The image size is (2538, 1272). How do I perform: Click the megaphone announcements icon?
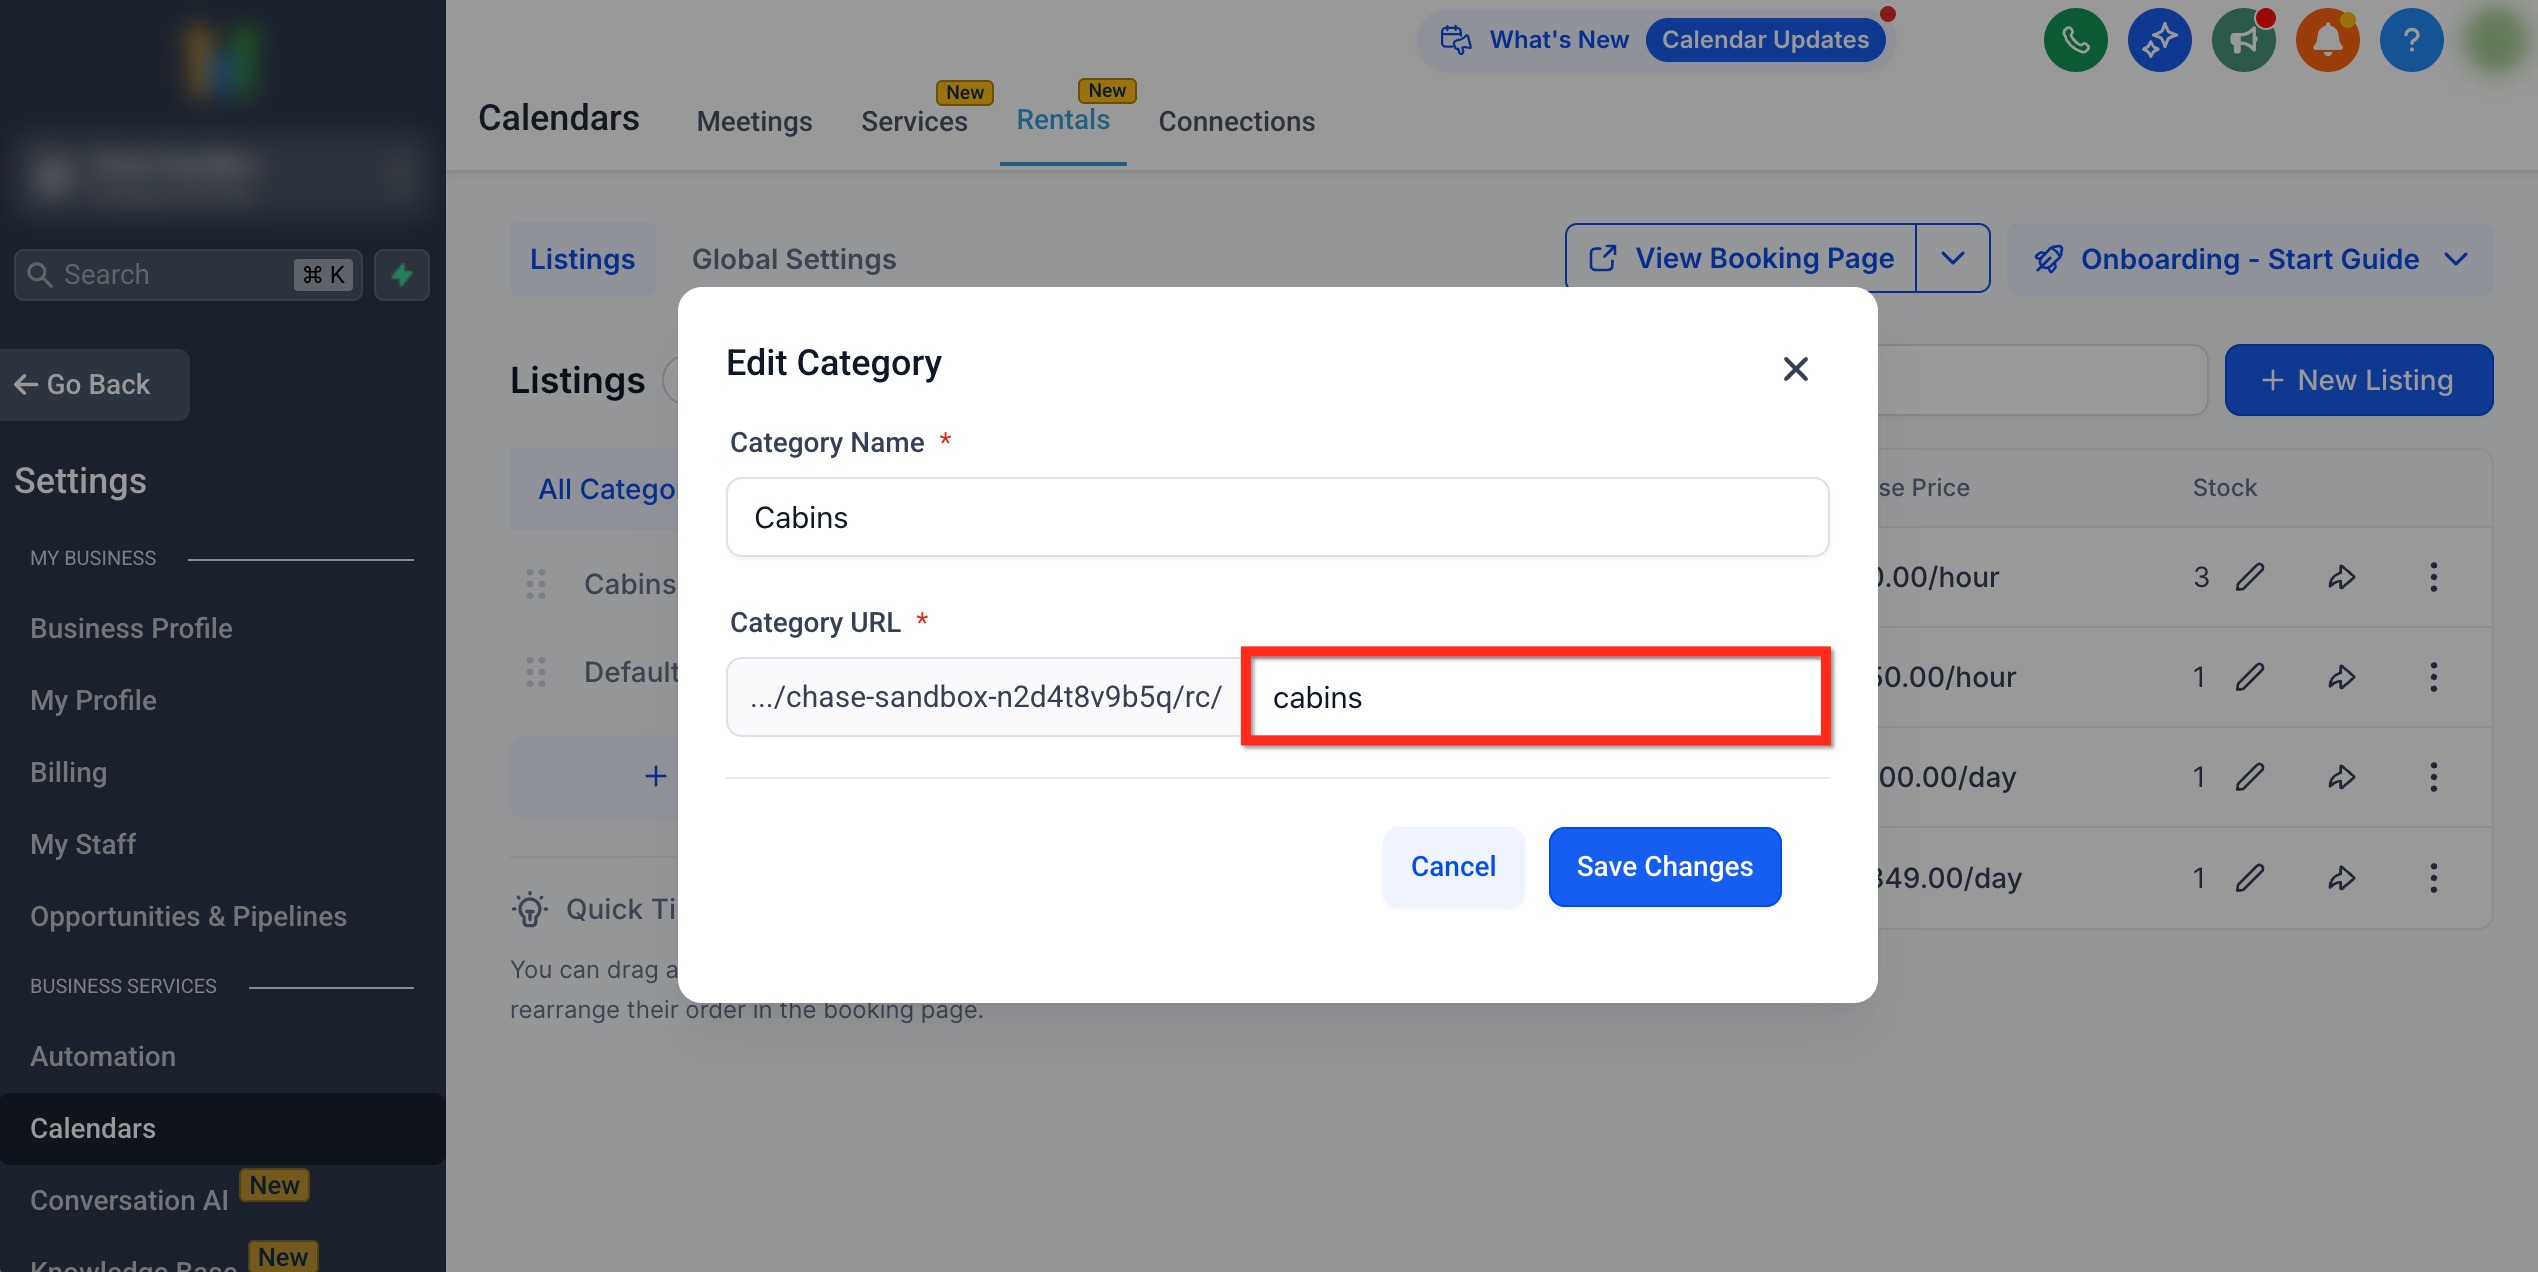coord(2243,41)
